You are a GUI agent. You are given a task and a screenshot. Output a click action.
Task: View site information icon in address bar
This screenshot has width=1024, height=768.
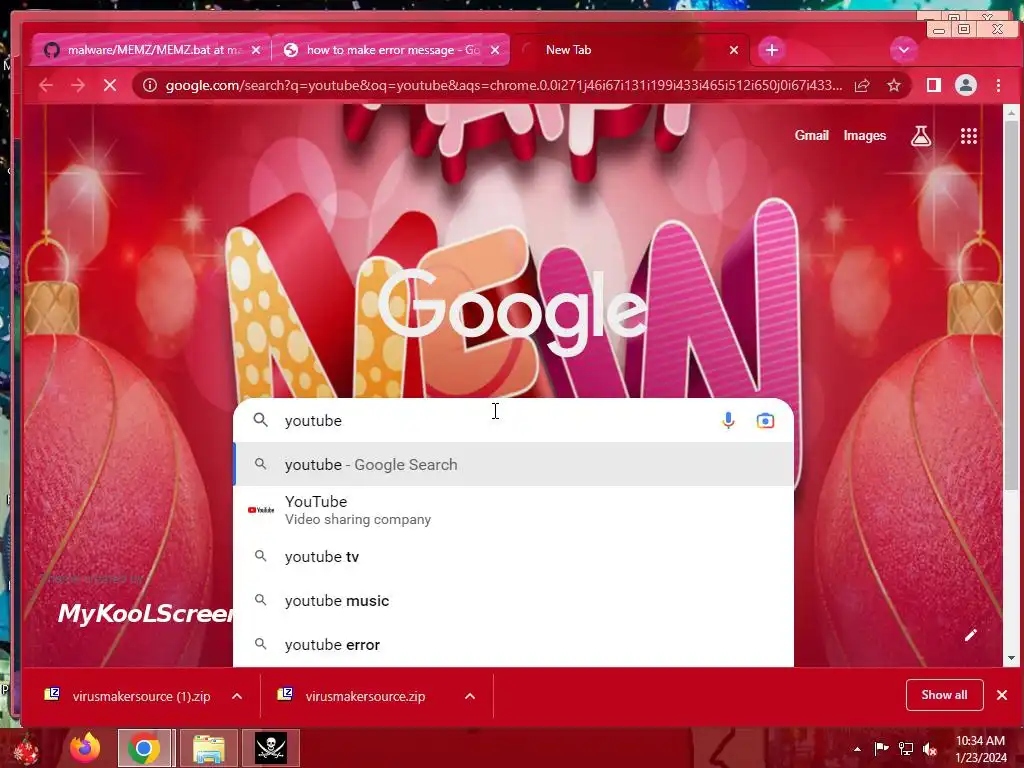pyautogui.click(x=150, y=85)
